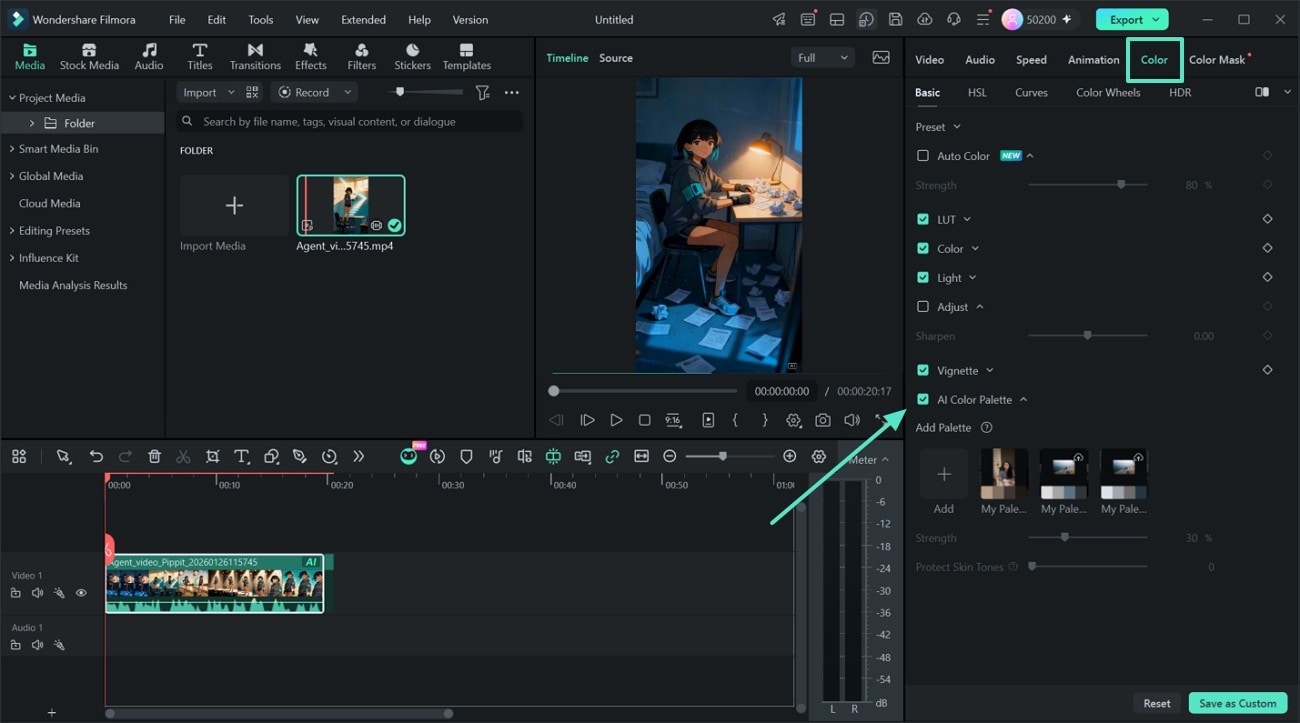Click the Save as Custom button

coord(1237,703)
